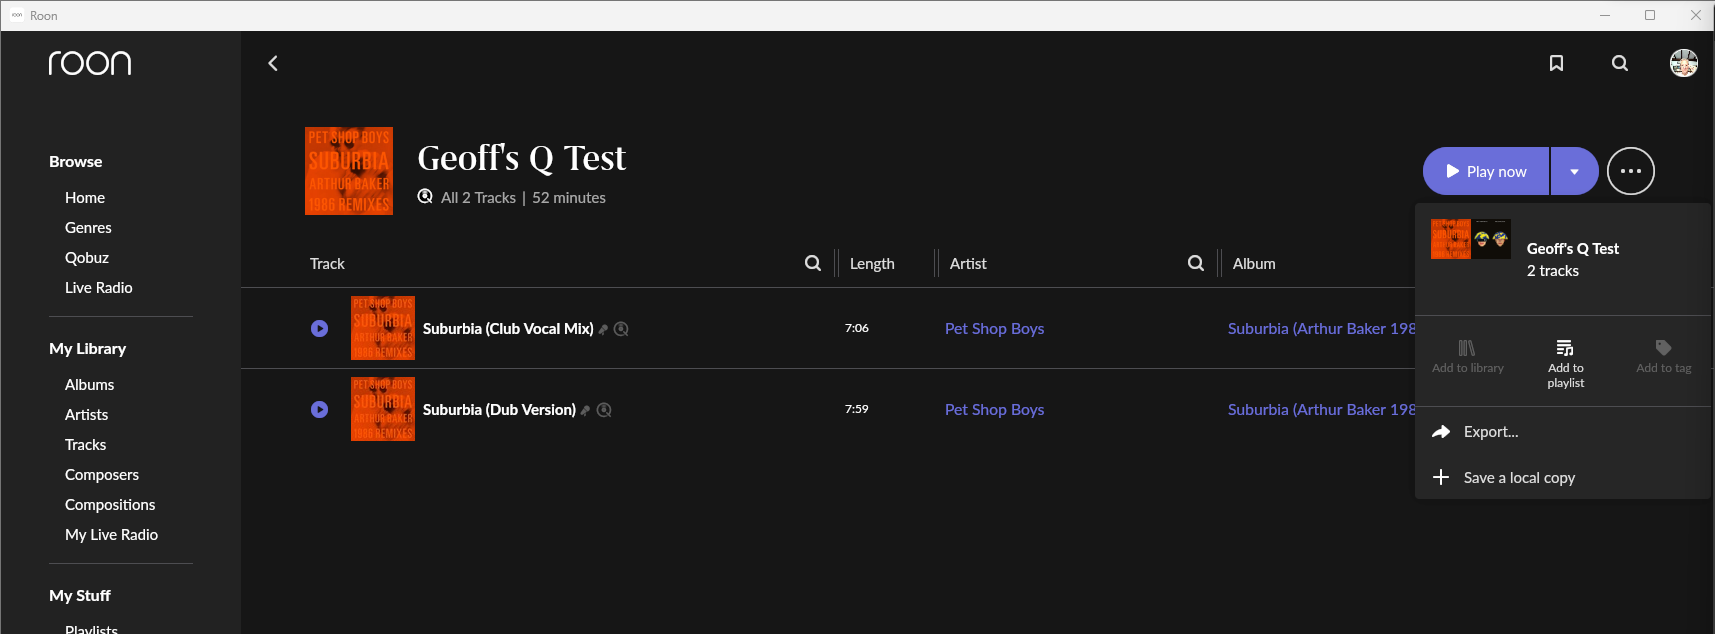Click the 7:59 track length

pyautogui.click(x=857, y=409)
